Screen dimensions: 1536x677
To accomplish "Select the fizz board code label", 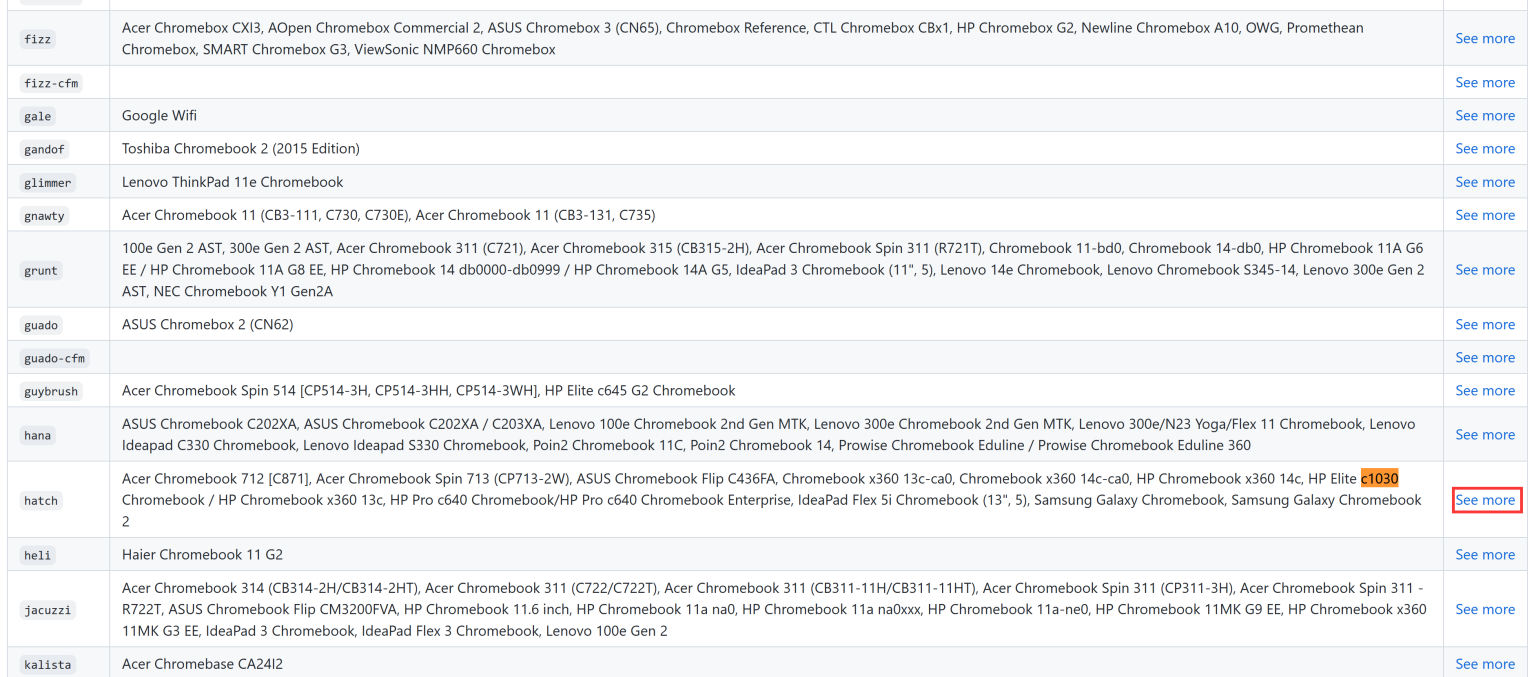I will (x=37, y=39).
